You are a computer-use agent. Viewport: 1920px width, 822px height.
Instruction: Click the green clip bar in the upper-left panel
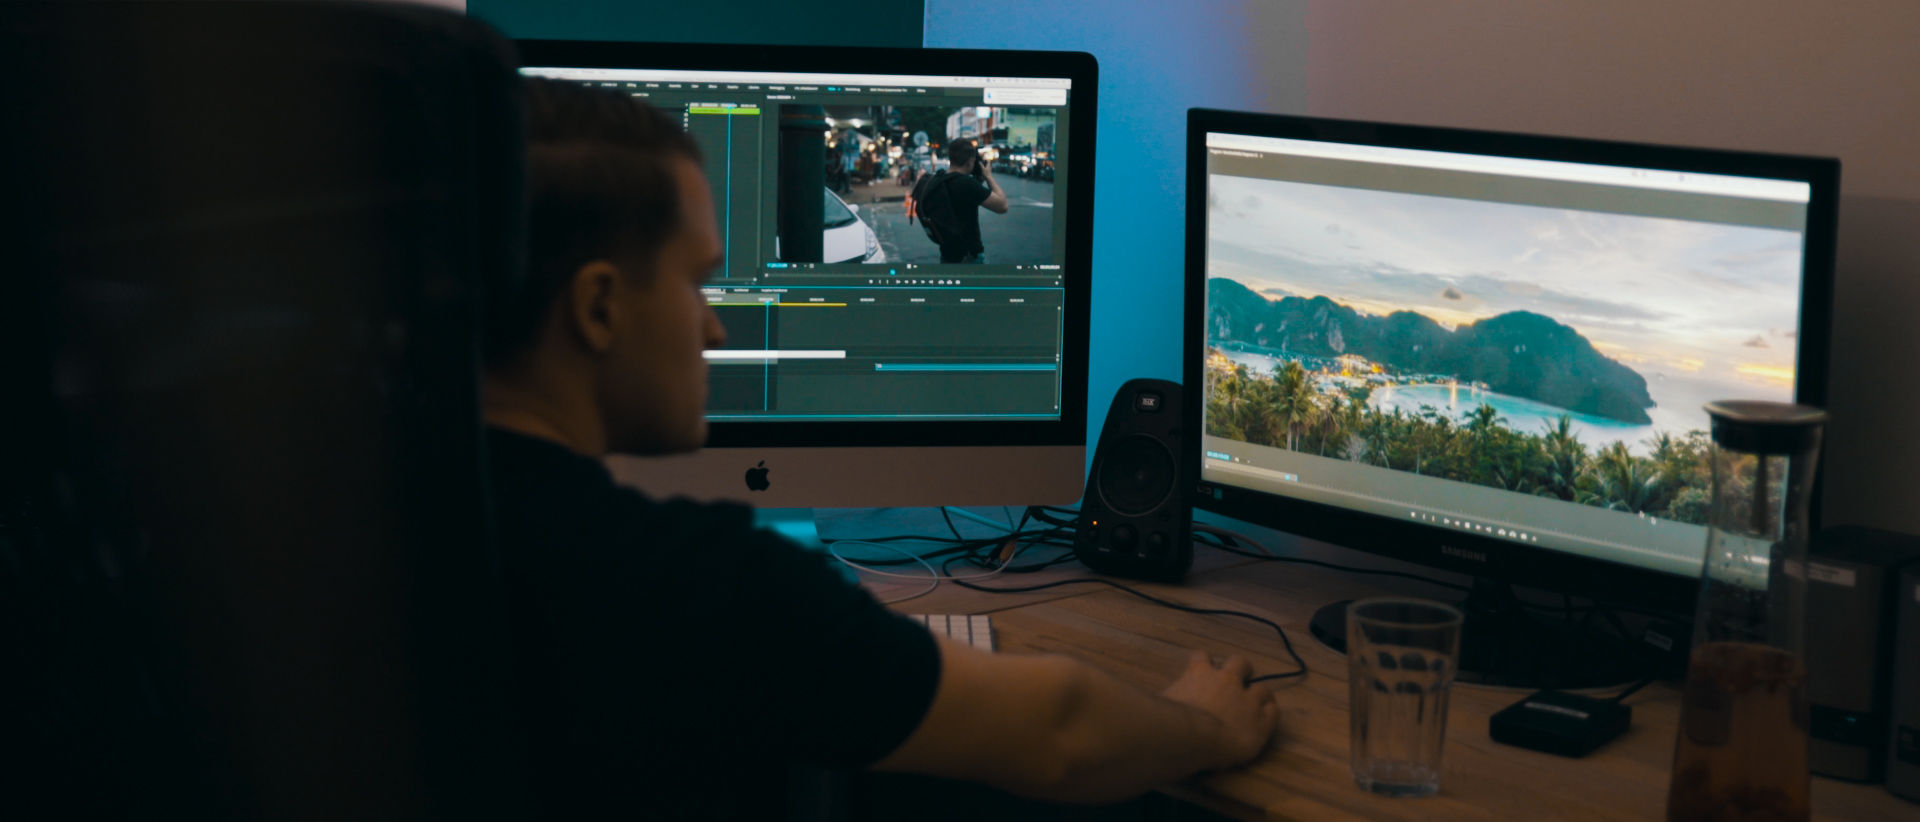724,110
